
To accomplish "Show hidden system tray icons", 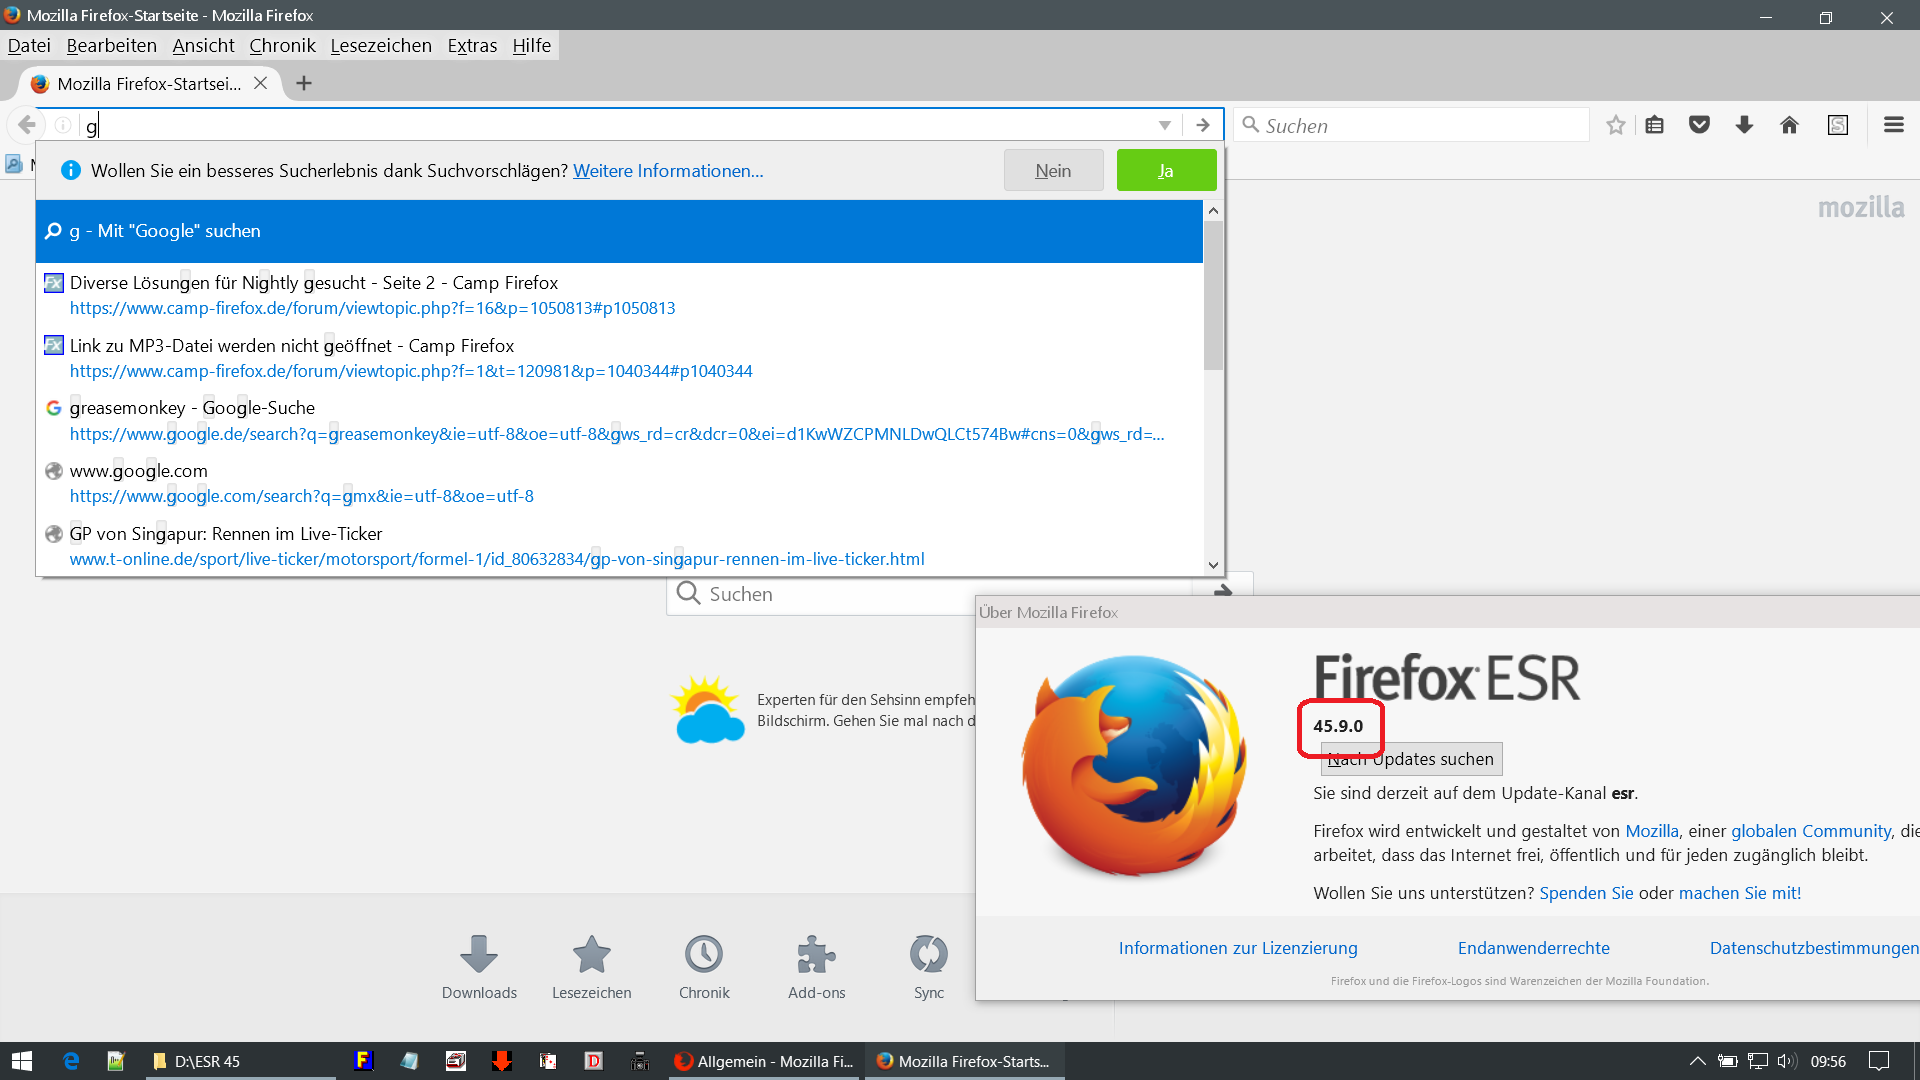I will (x=1697, y=1061).
